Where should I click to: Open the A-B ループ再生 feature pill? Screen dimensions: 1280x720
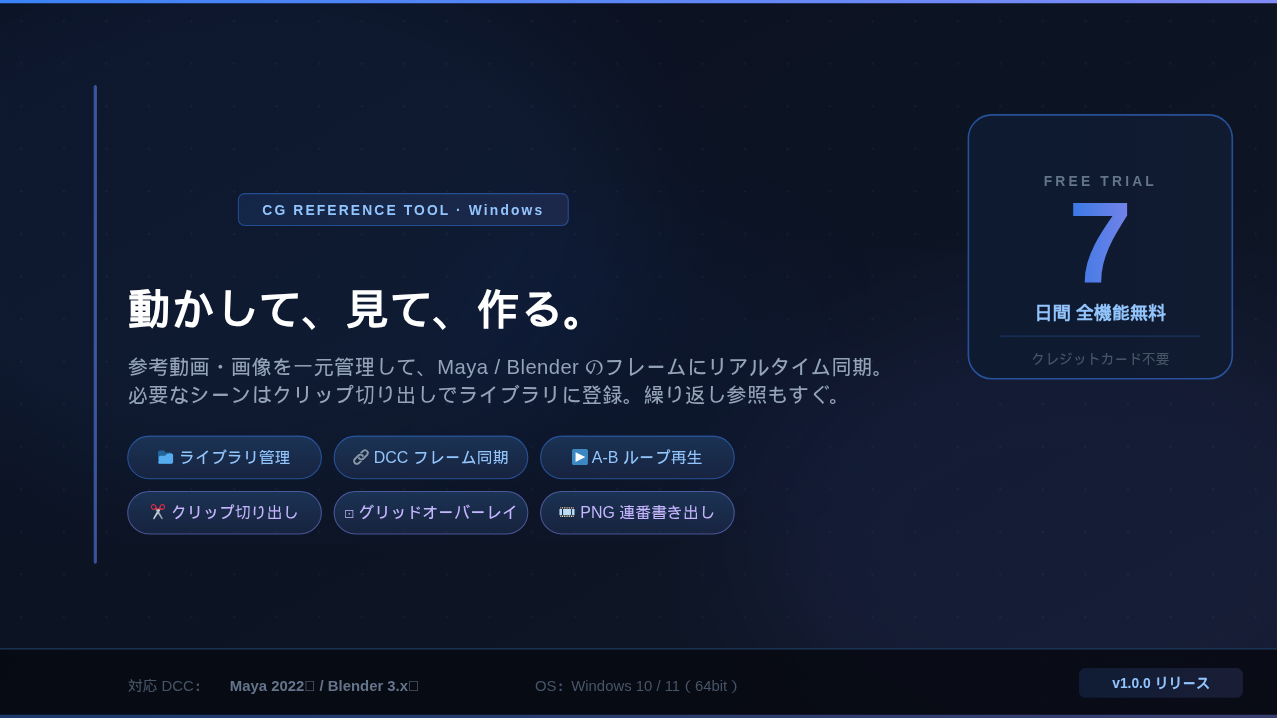point(637,457)
